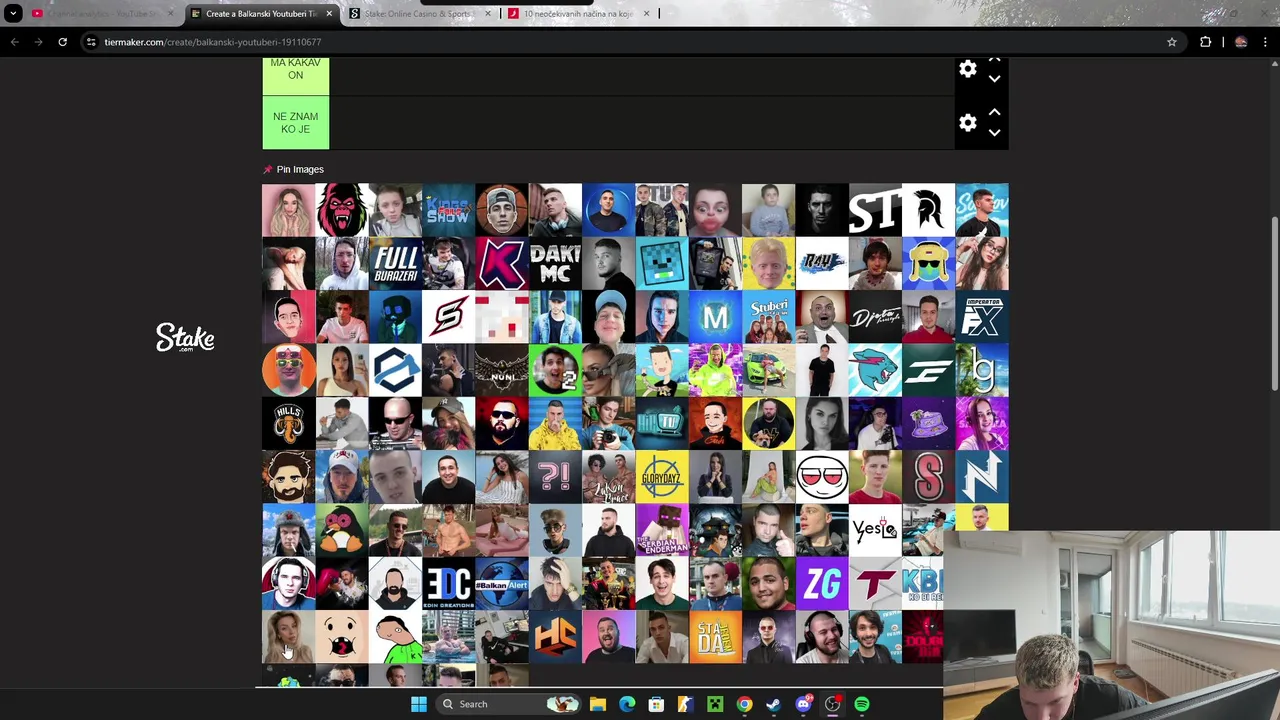The image size is (1280, 720).
Task: Go back in browser history
Action: pos(14,42)
